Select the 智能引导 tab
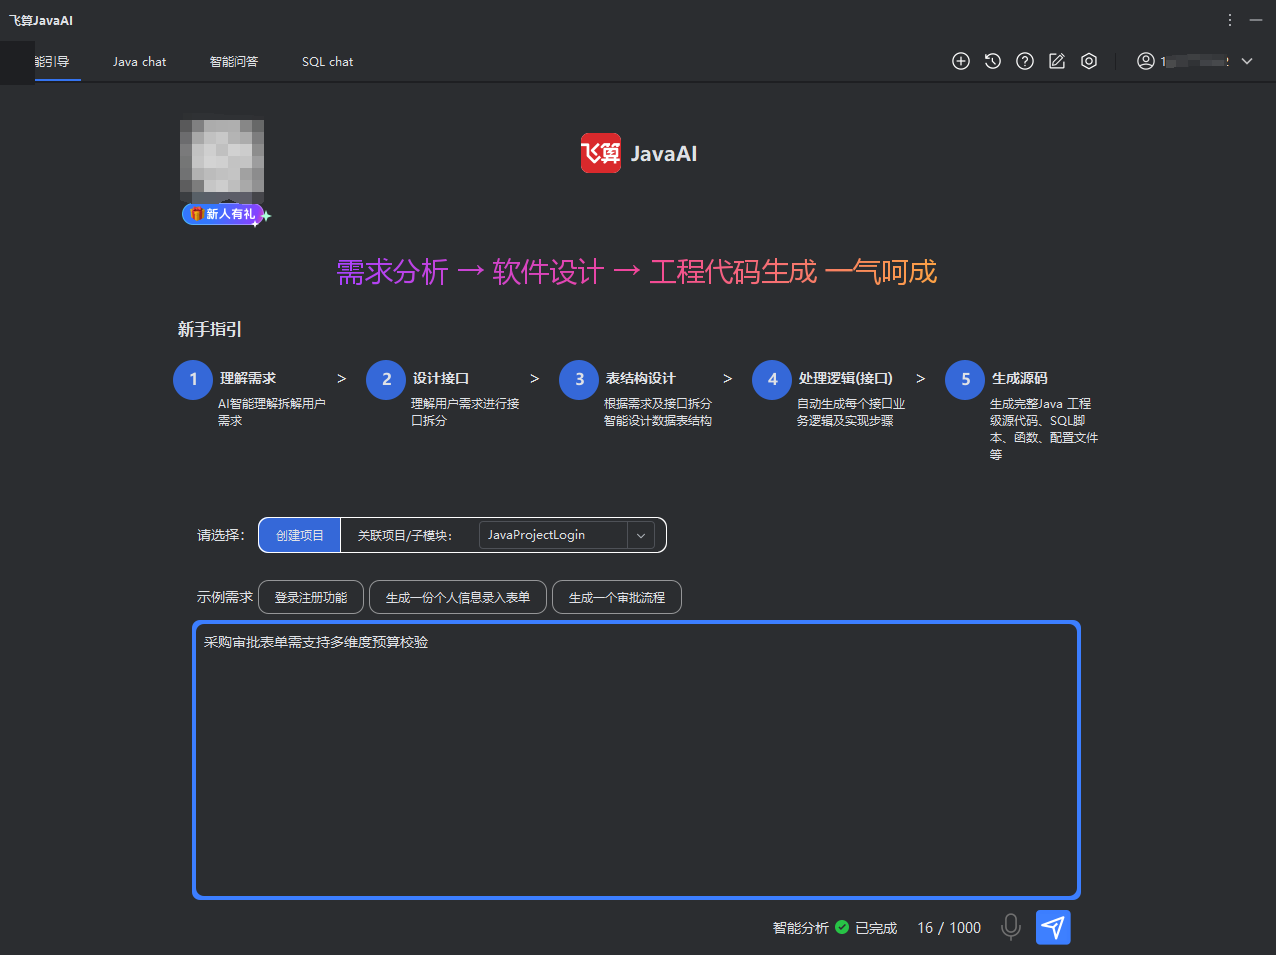 (x=51, y=62)
